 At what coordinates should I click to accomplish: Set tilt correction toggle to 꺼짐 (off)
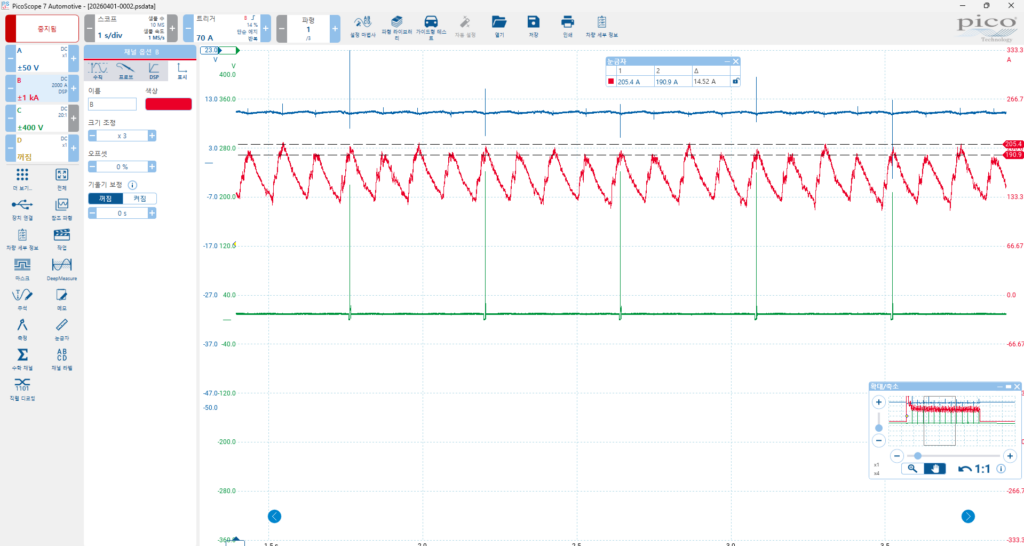[105, 198]
